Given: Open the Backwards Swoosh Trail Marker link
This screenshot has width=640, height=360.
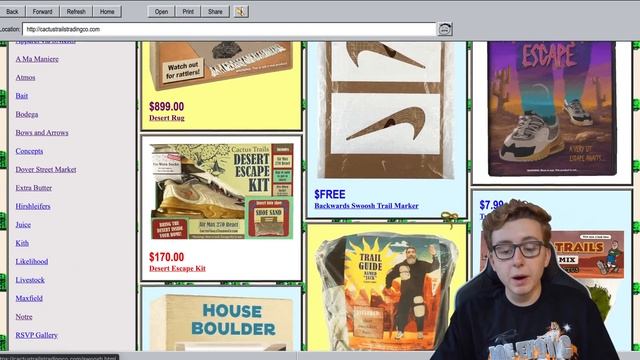Looking at the screenshot, I should tap(367, 206).
